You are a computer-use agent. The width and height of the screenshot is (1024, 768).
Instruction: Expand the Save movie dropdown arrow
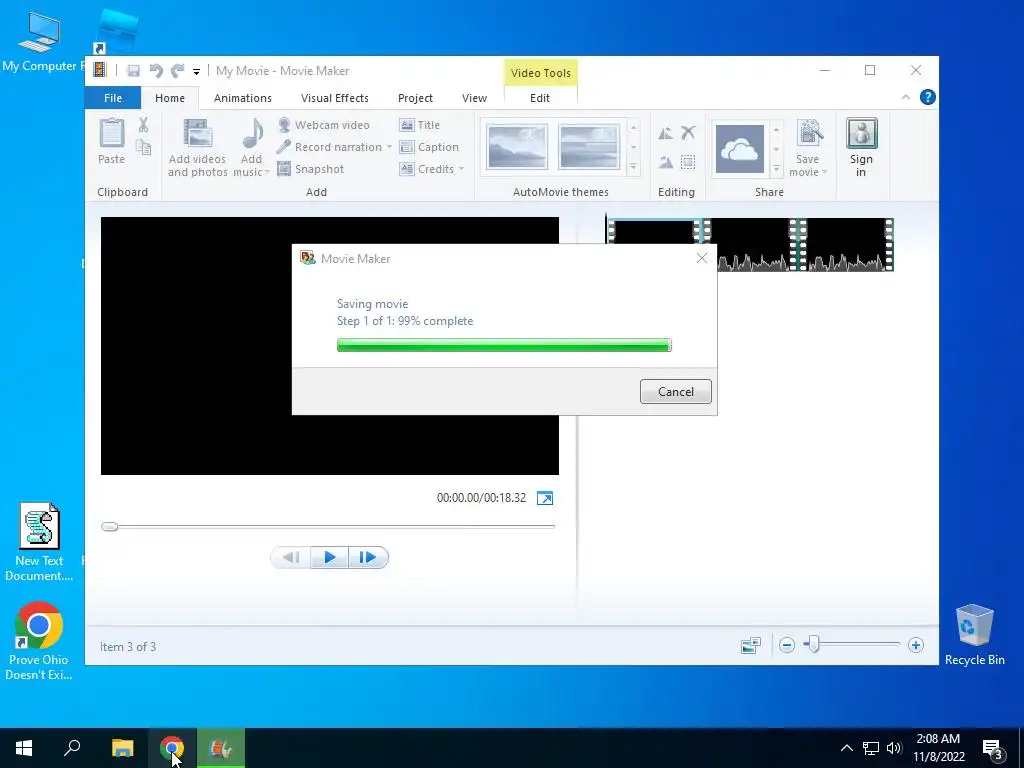(824, 172)
